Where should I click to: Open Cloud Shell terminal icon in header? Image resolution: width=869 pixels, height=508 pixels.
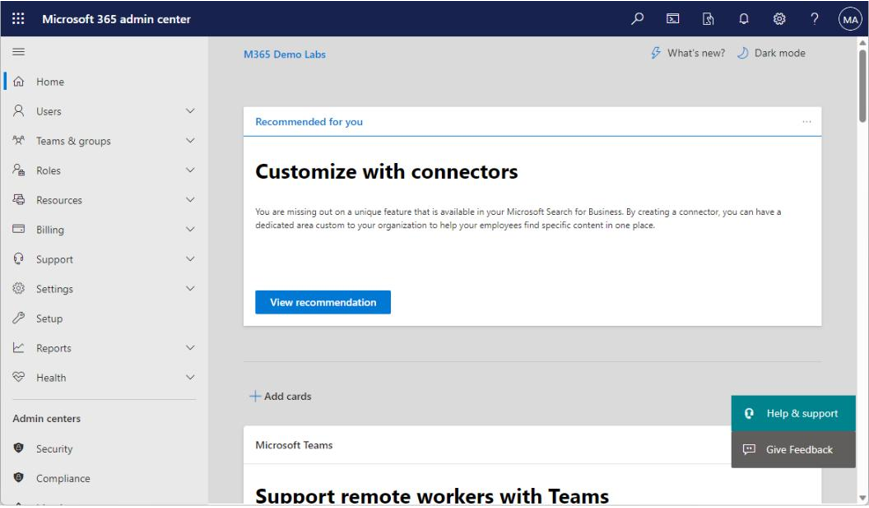click(673, 19)
